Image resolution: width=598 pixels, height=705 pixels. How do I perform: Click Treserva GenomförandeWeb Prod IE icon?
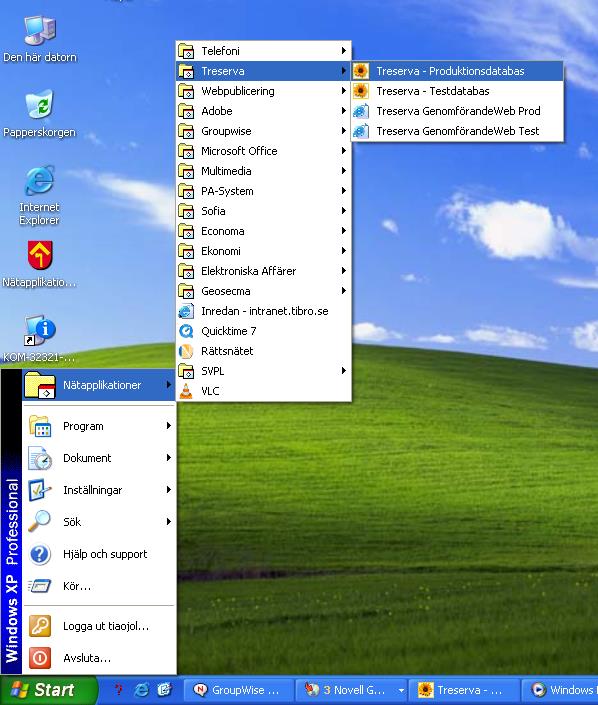click(x=361, y=111)
